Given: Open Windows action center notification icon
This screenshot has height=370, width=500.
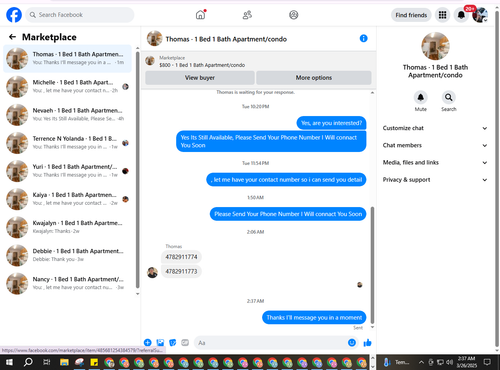Looking at the screenshot, I should click(x=487, y=362).
